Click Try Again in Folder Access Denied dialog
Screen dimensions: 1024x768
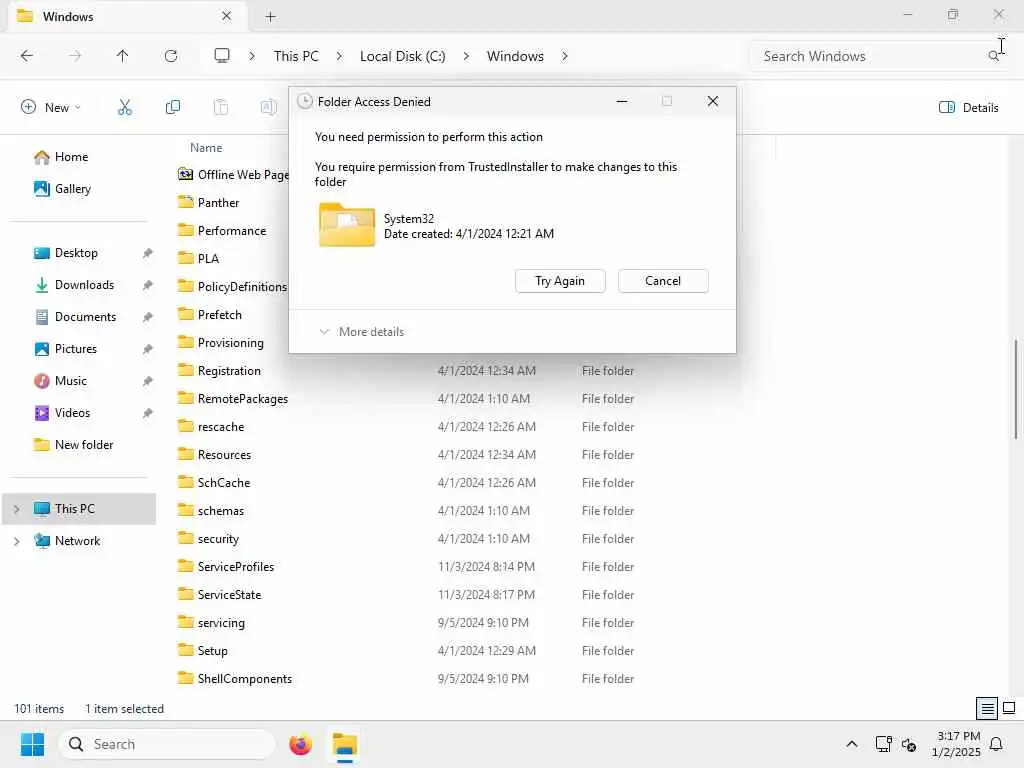560,281
